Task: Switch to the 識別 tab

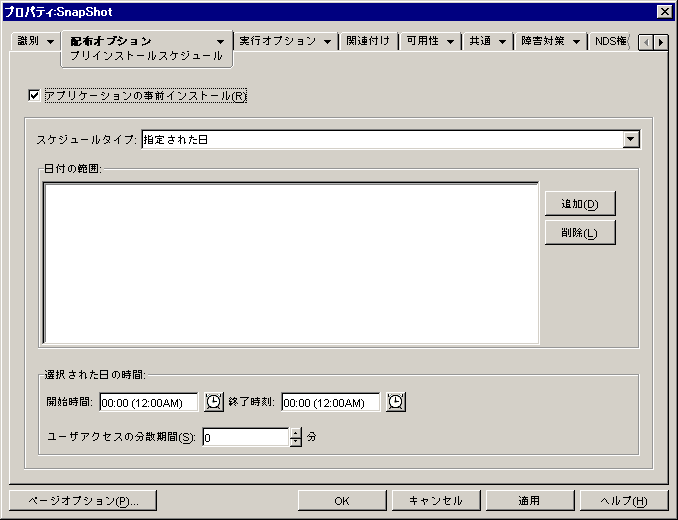Action: 29,41
